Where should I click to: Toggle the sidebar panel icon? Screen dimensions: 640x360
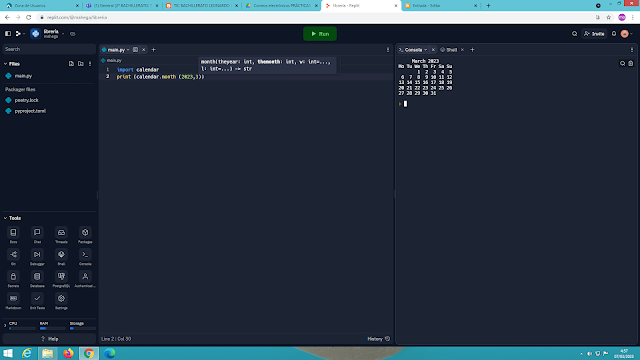pyautogui.click(x=8, y=34)
